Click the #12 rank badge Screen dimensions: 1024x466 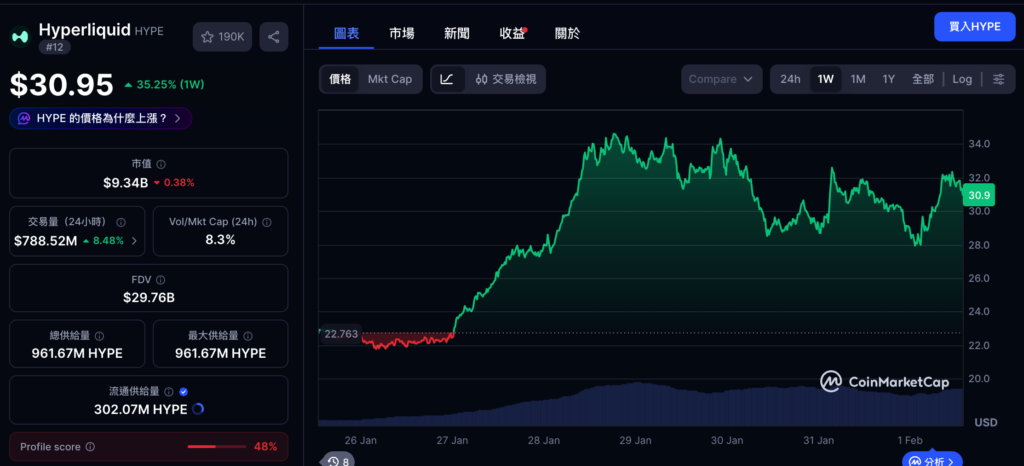pyautogui.click(x=54, y=47)
